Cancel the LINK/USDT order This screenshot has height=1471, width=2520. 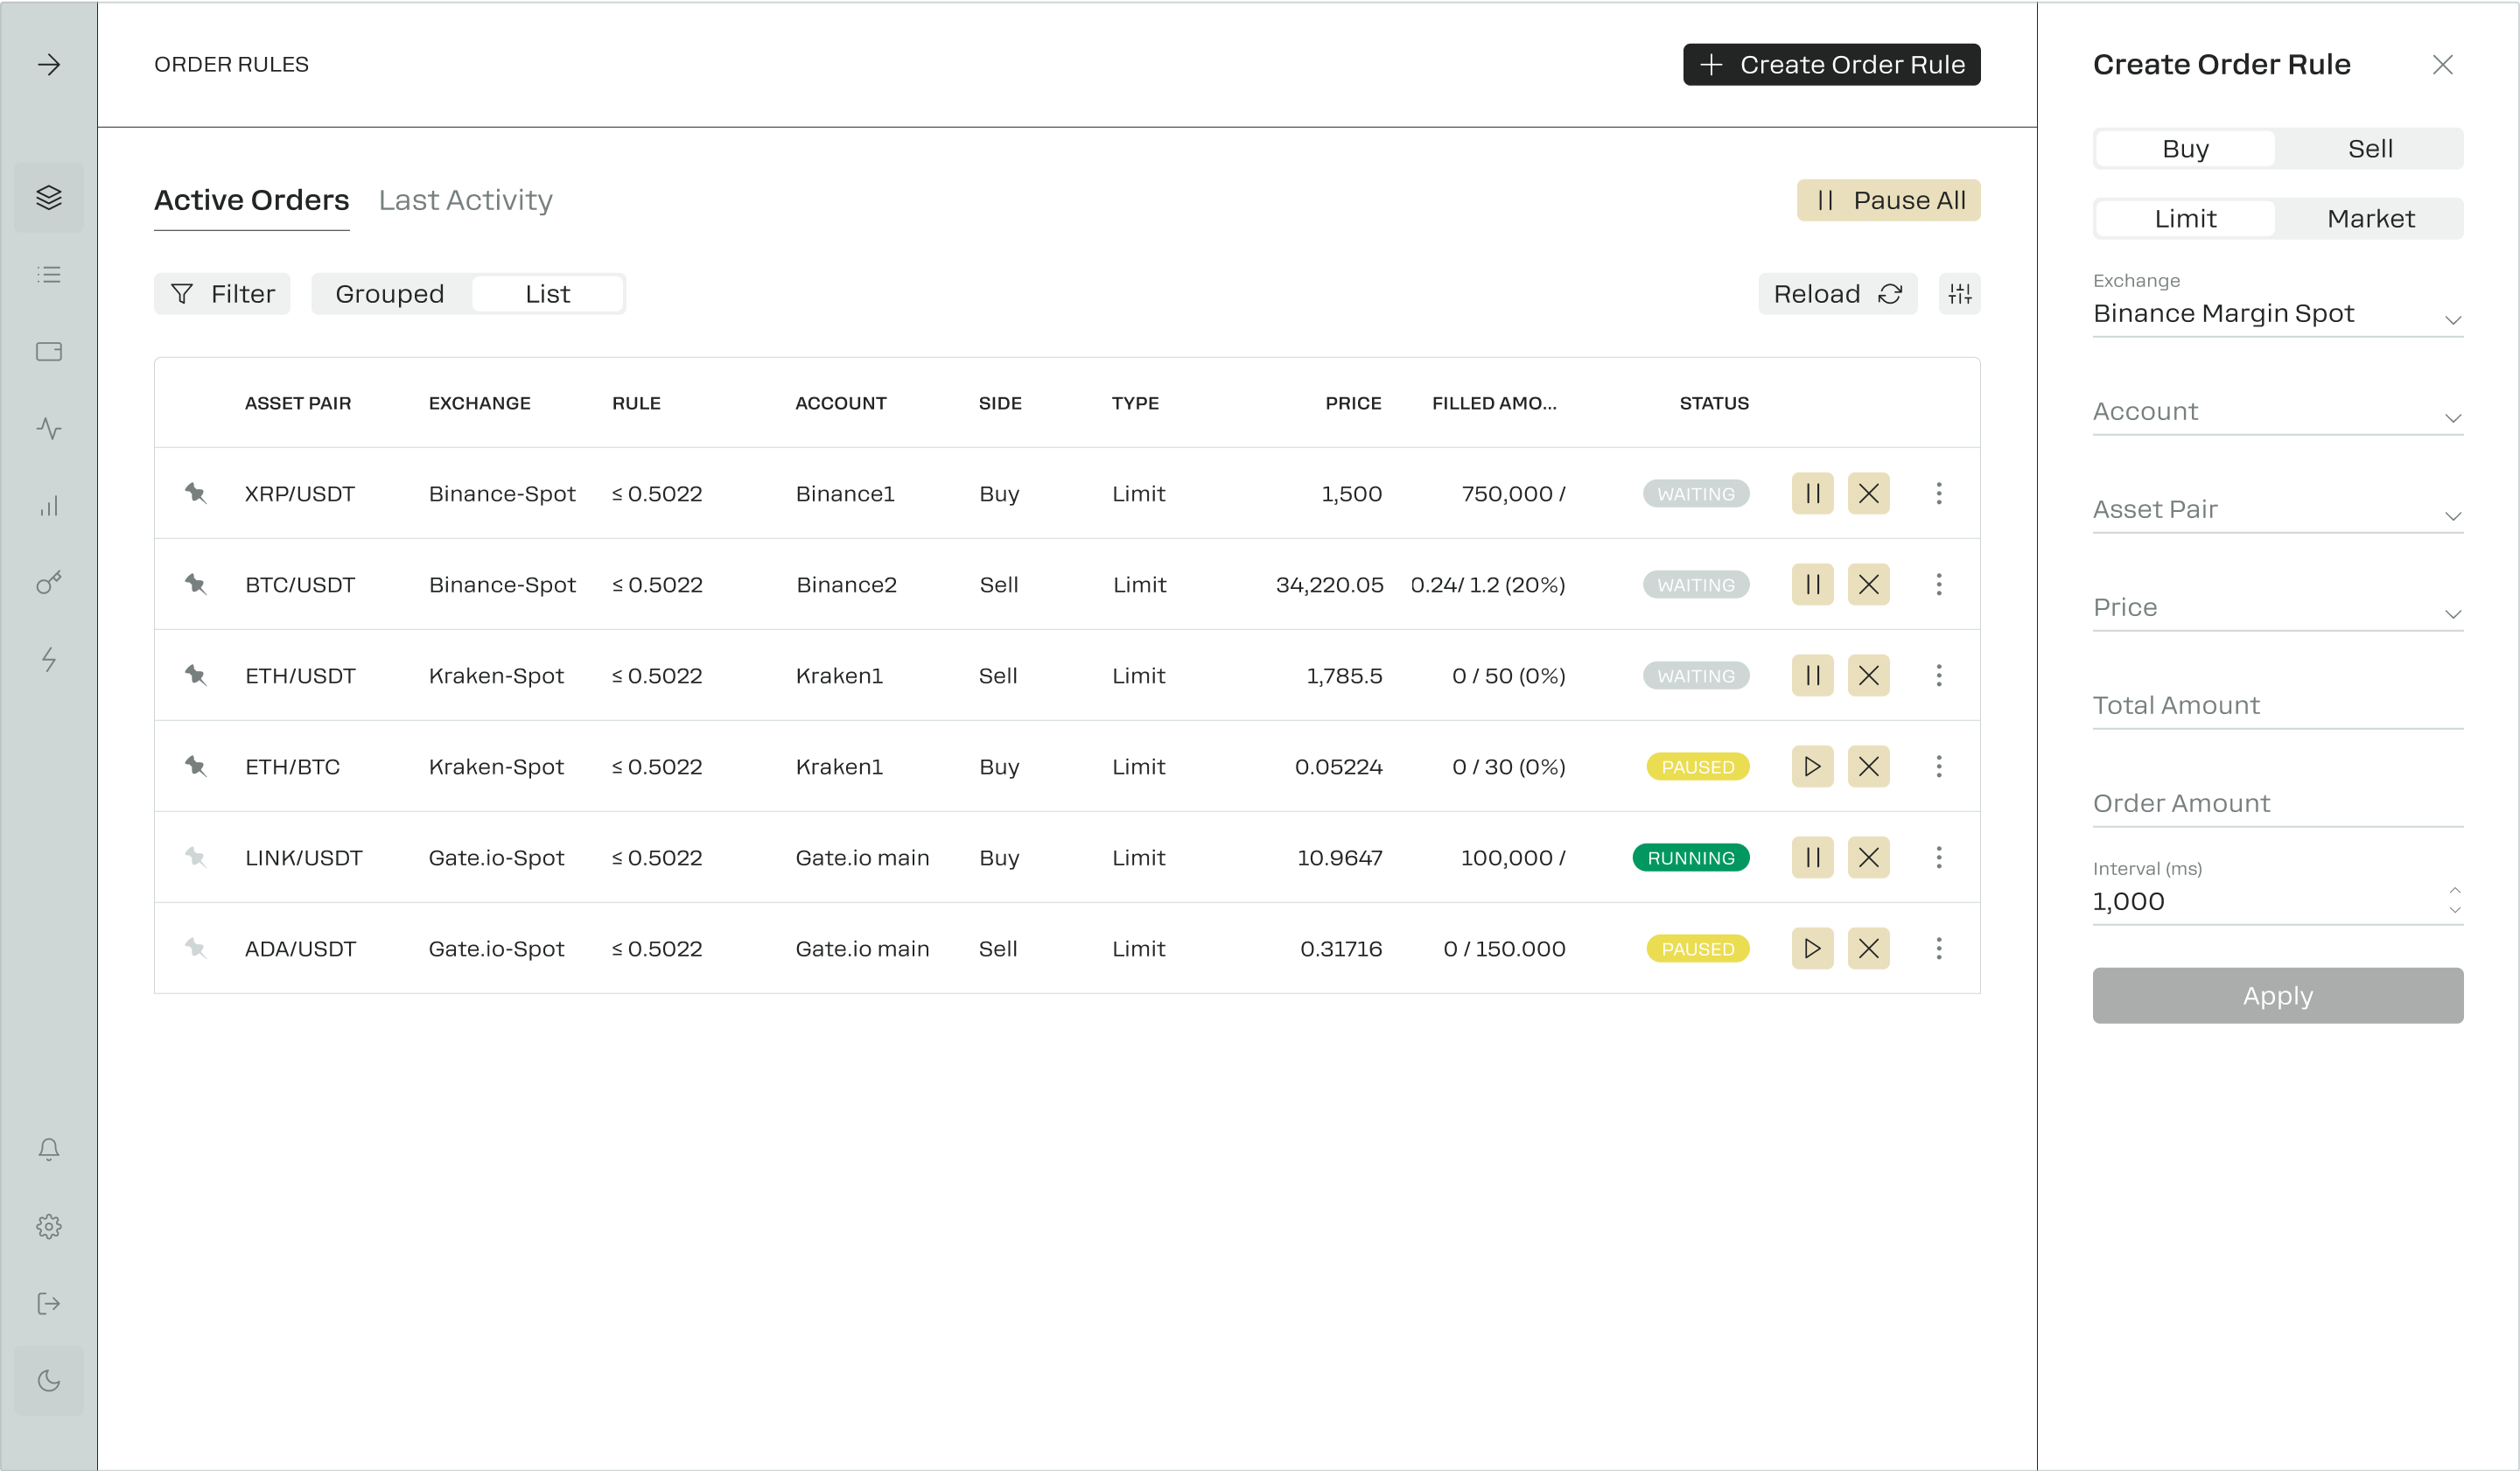1868,858
